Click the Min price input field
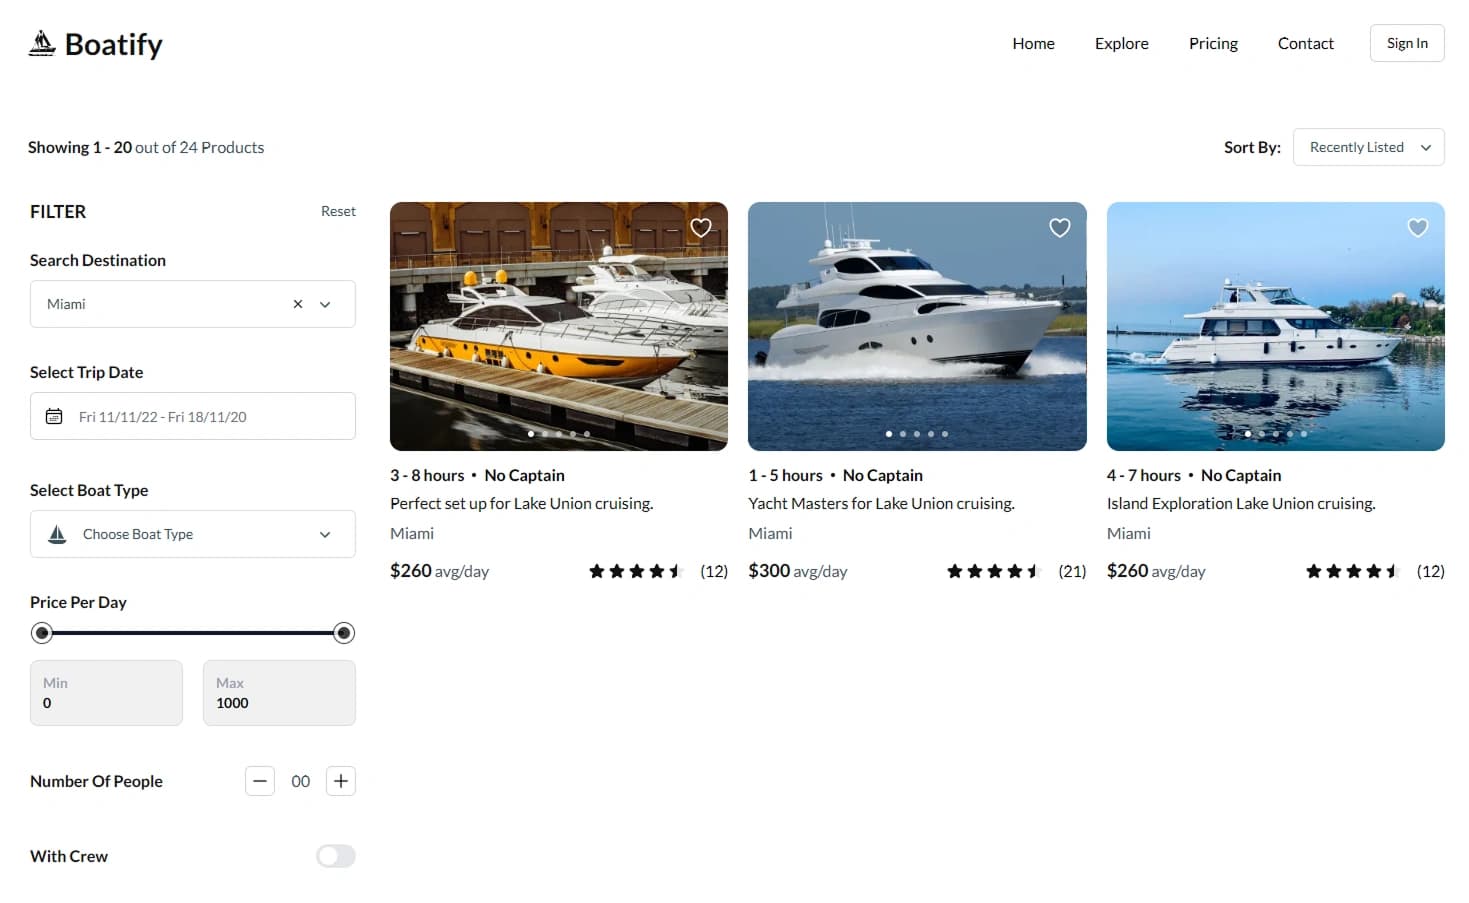The width and height of the screenshot is (1469, 903). click(x=105, y=693)
